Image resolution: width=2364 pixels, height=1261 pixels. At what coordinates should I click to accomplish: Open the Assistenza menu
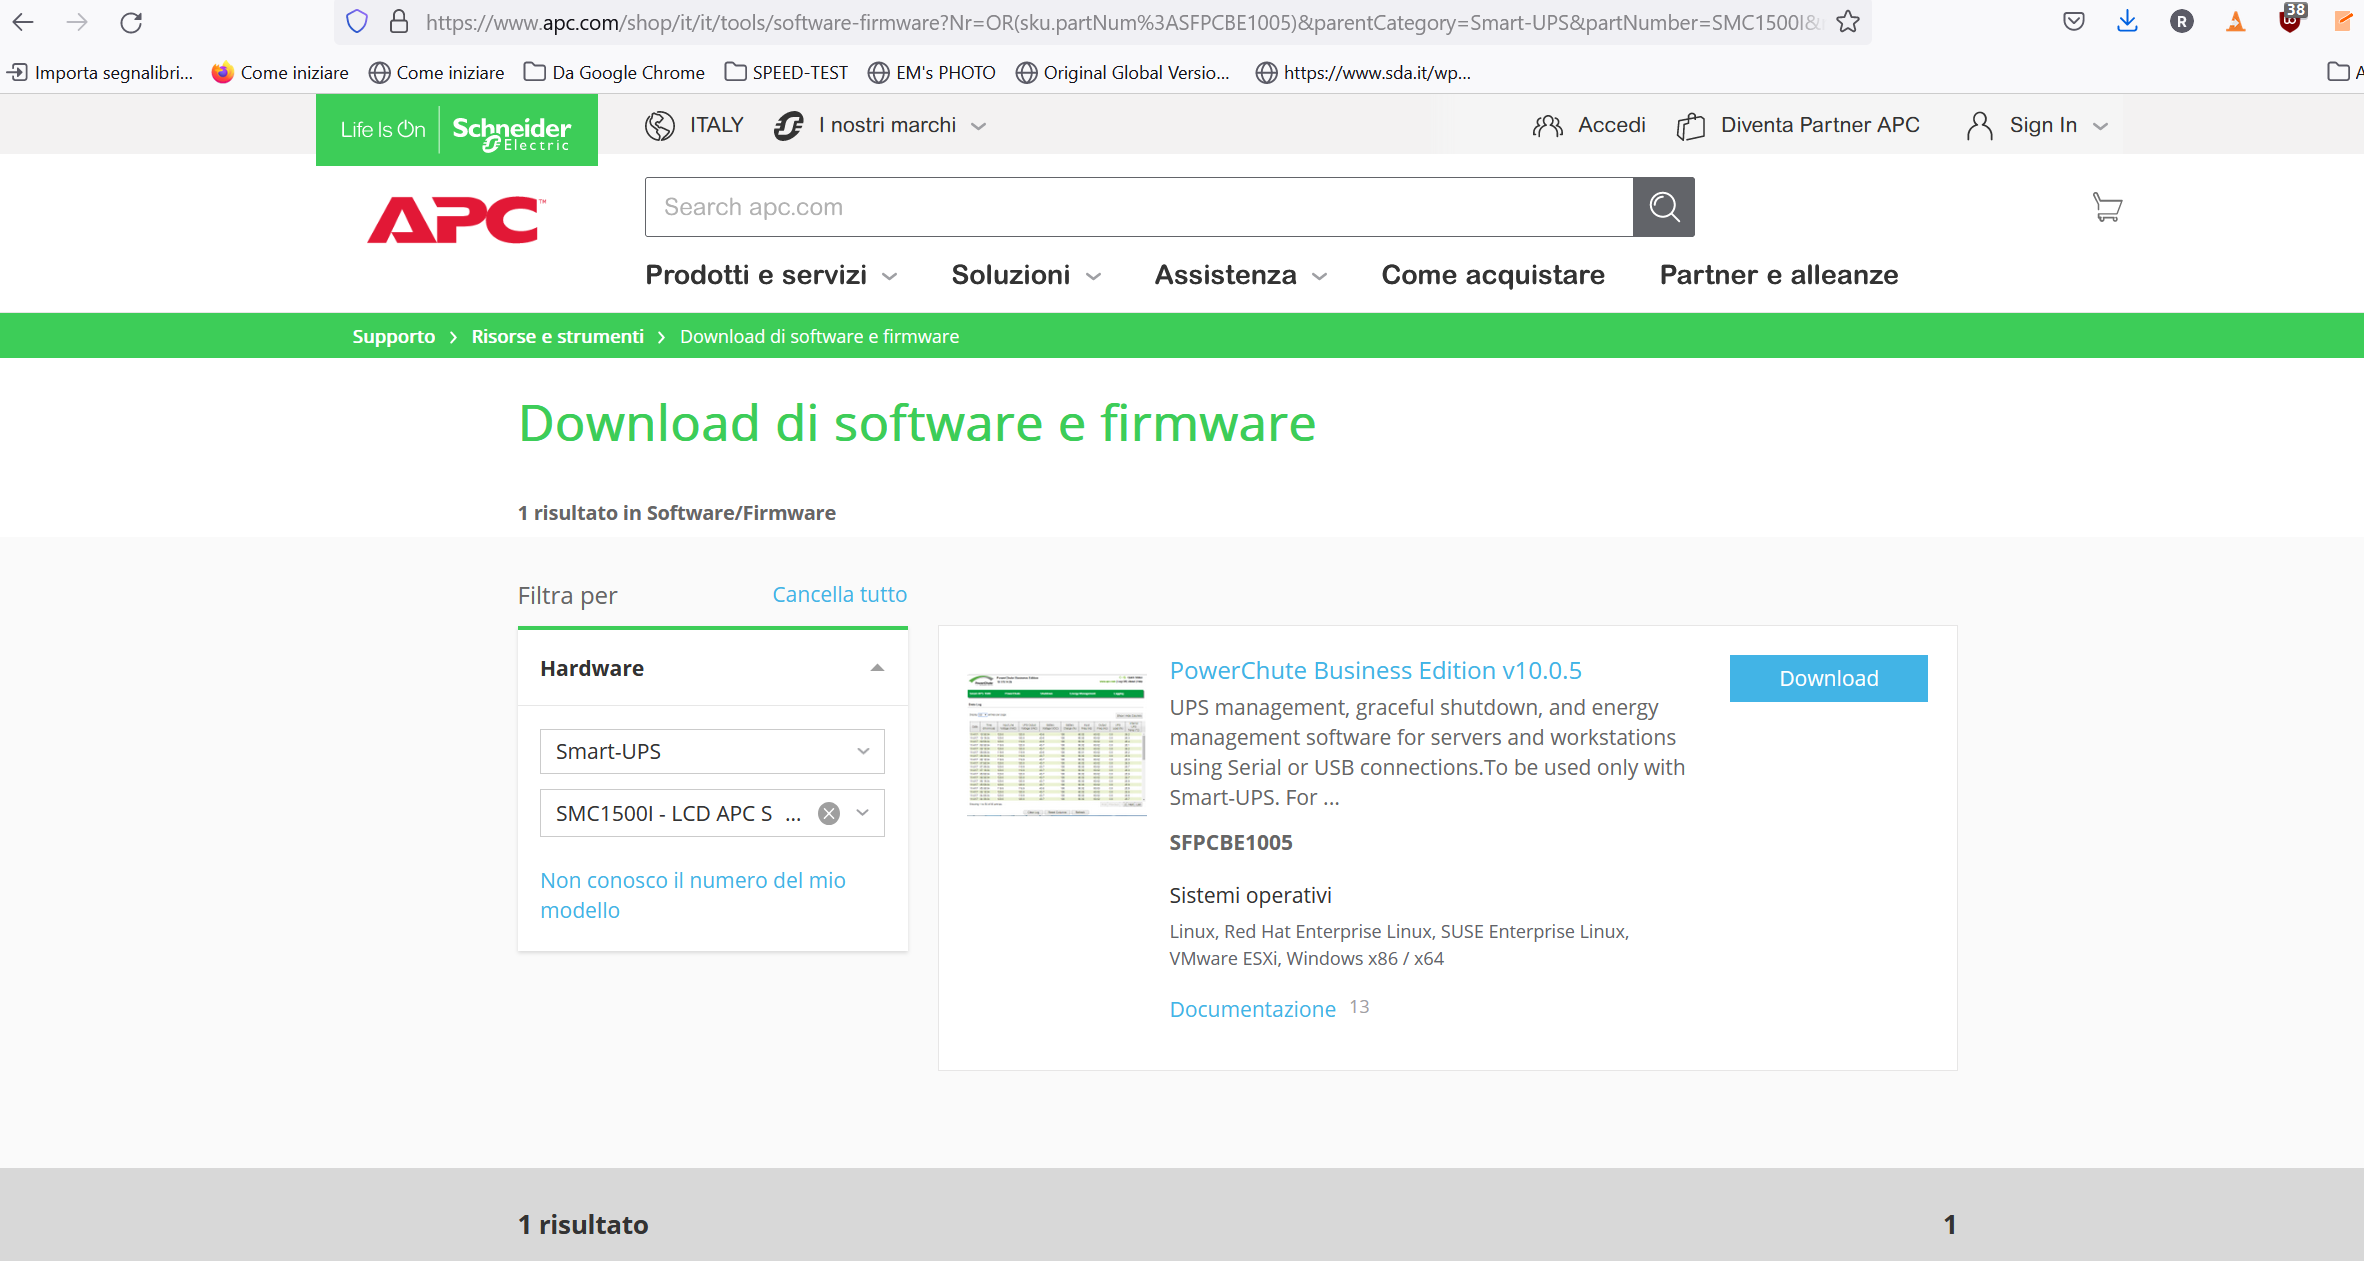(x=1240, y=275)
